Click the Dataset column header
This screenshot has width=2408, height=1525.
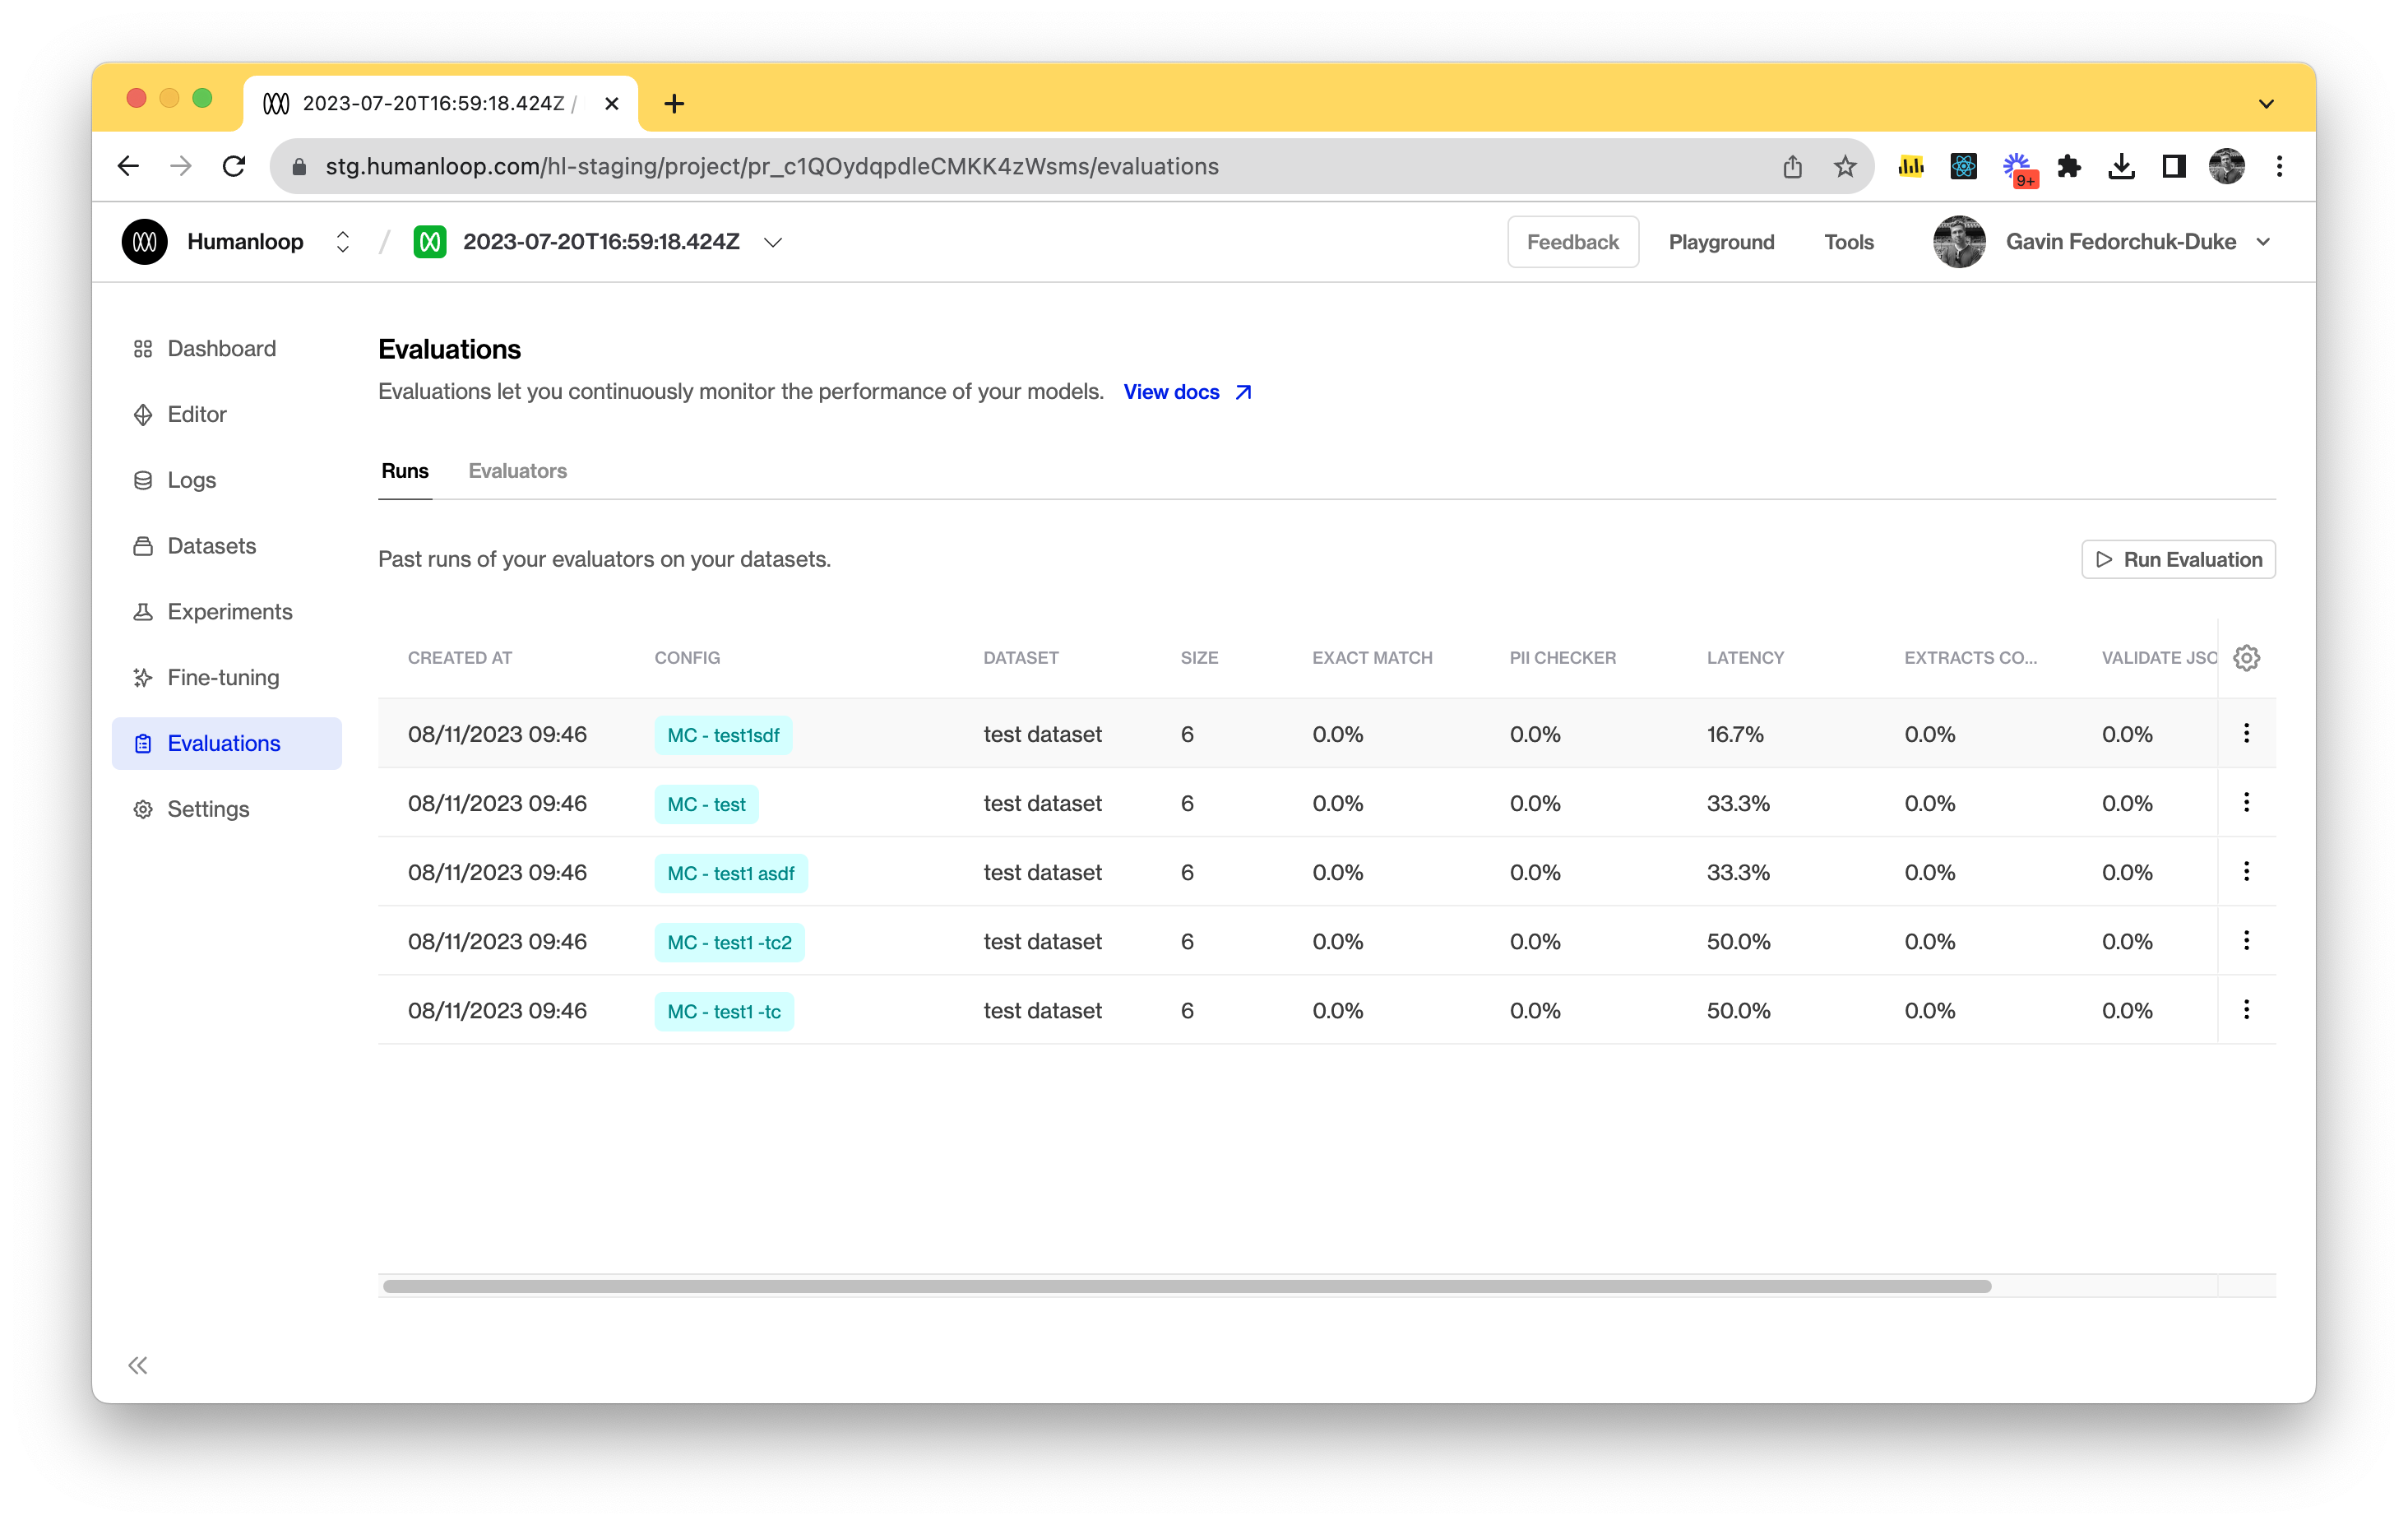pyautogui.click(x=1020, y=658)
